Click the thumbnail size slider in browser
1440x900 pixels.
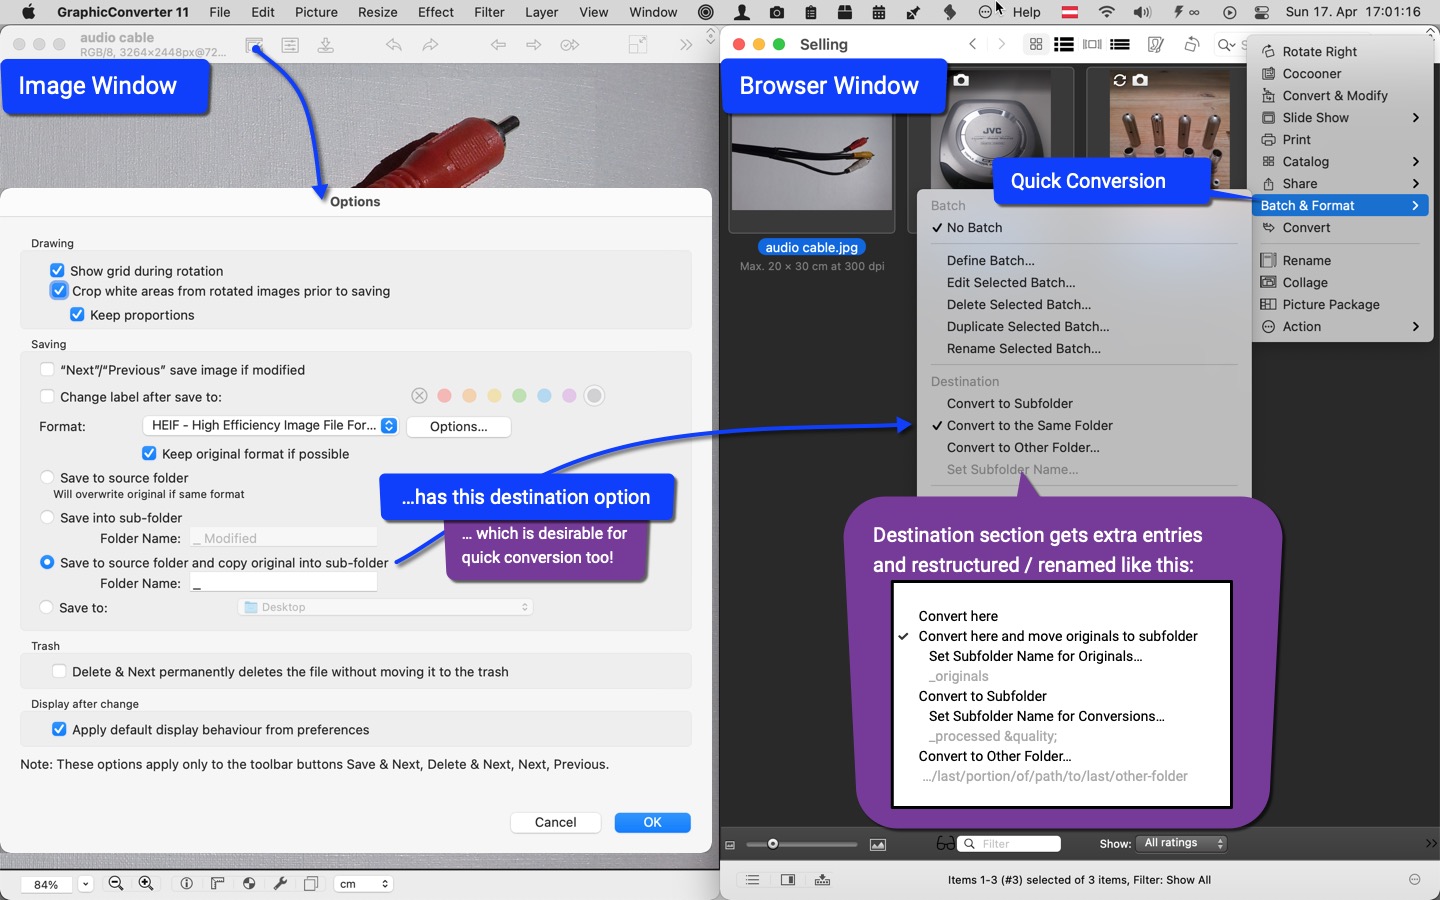pyautogui.click(x=802, y=844)
